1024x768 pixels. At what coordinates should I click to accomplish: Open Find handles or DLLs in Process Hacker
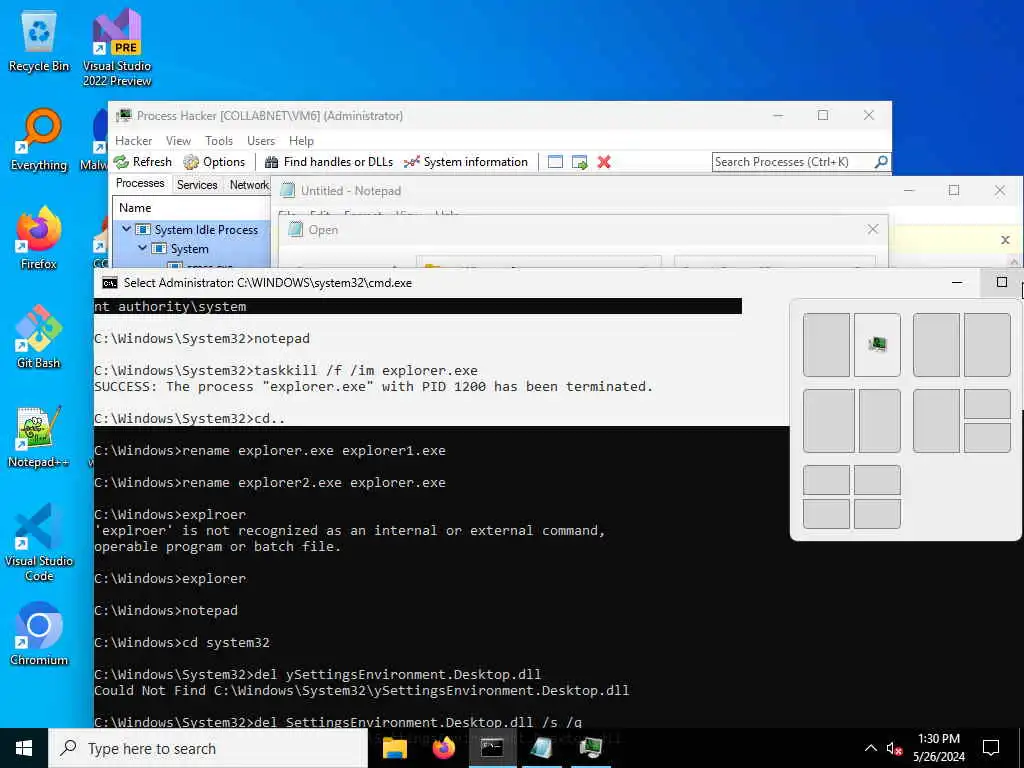[328, 162]
